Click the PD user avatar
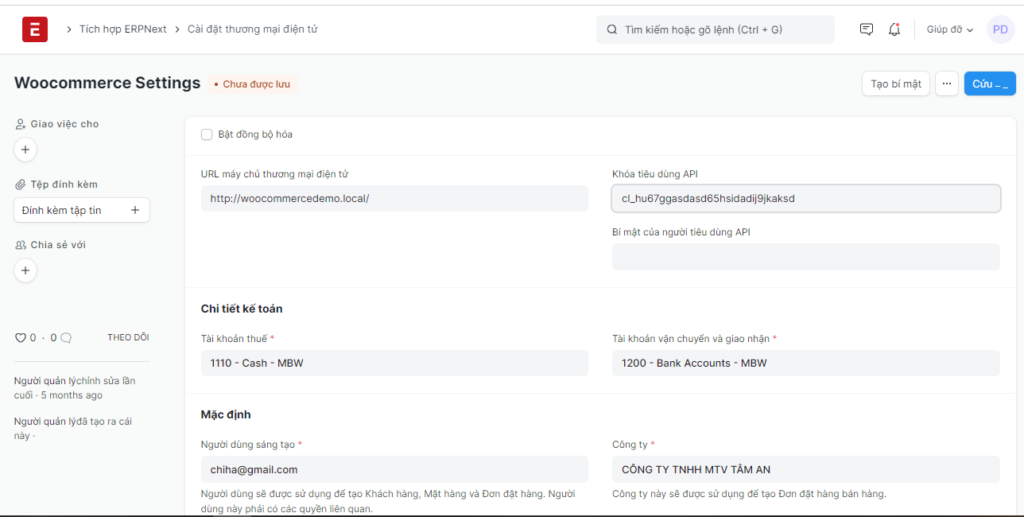The image size is (1024, 517). click(x=1000, y=30)
